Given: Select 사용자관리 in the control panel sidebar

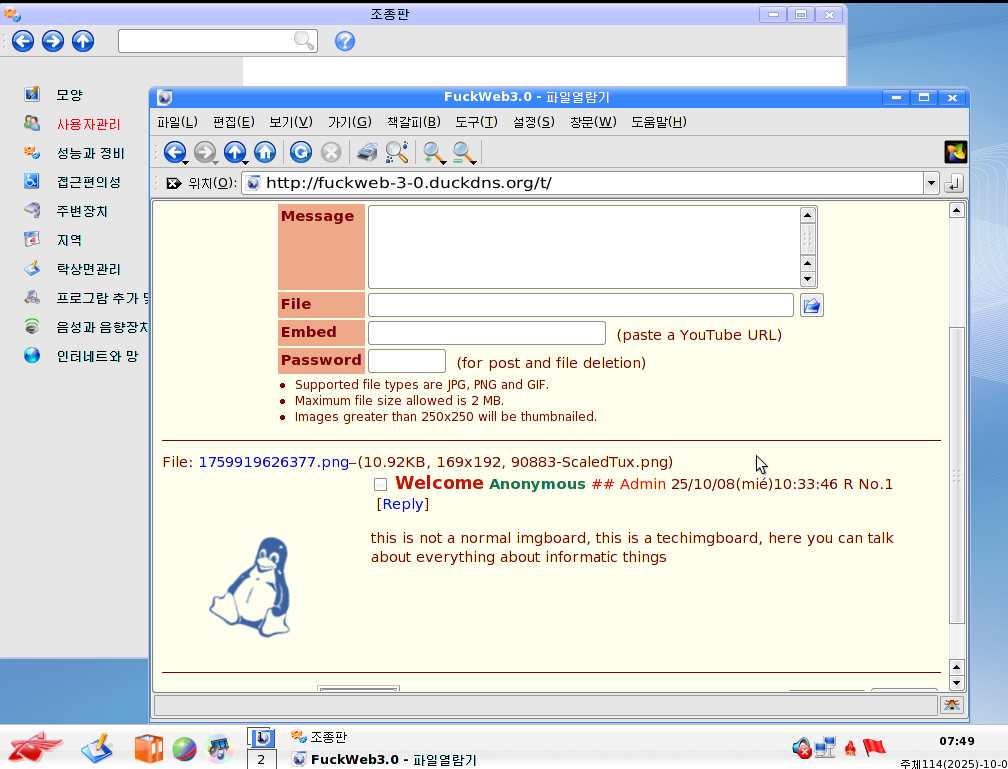Looking at the screenshot, I should coord(88,124).
